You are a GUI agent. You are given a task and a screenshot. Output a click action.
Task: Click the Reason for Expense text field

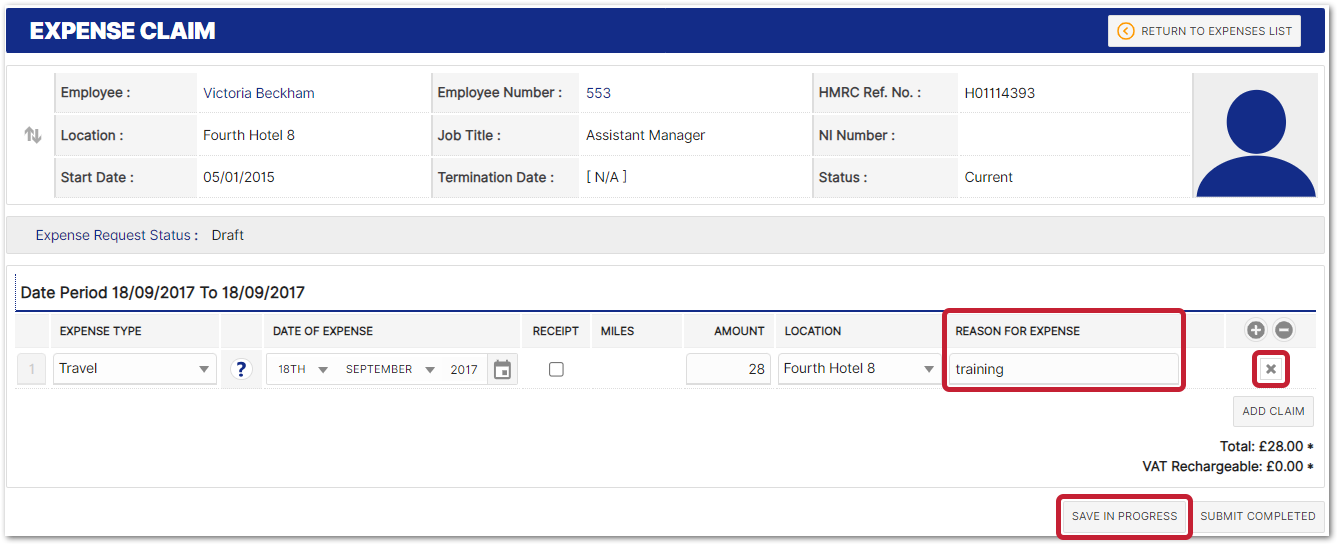[x=1063, y=369]
